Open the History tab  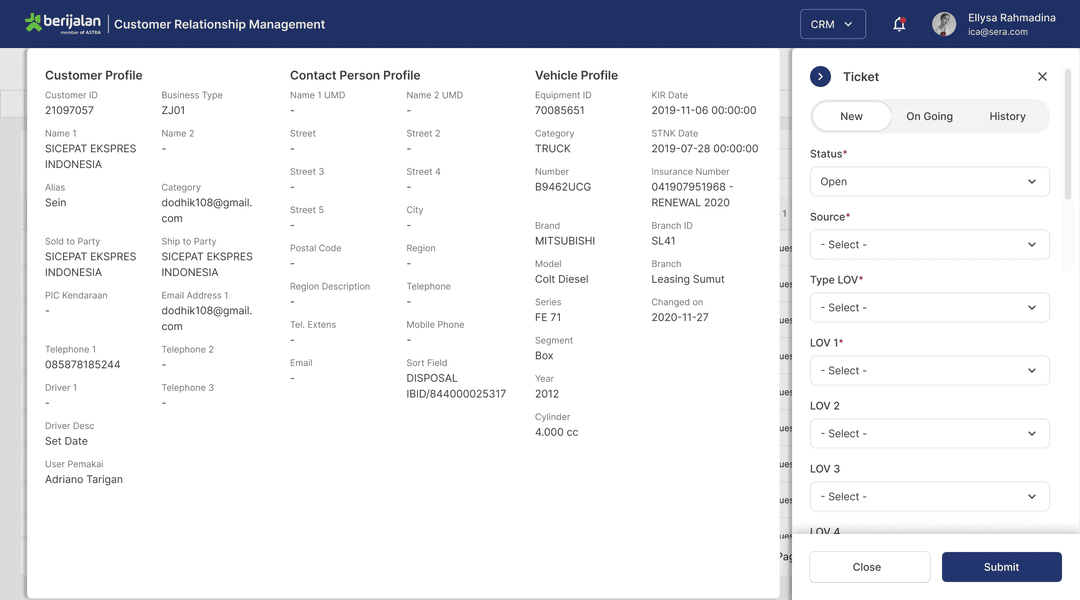click(x=1007, y=116)
